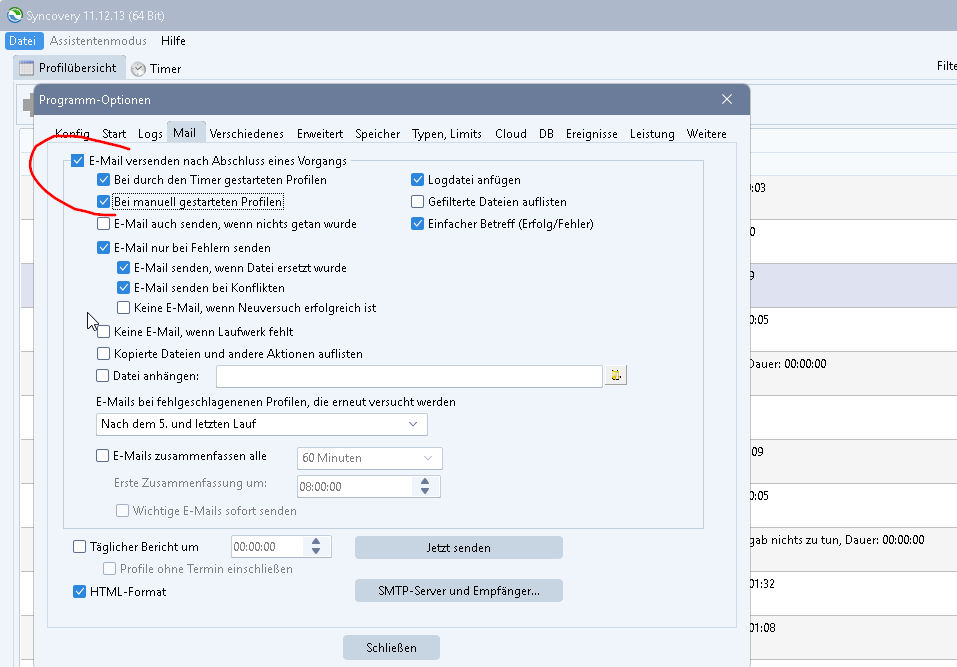The height and width of the screenshot is (667, 957).
Task: Select the Profilübersicht tab icon
Action: tap(27, 68)
